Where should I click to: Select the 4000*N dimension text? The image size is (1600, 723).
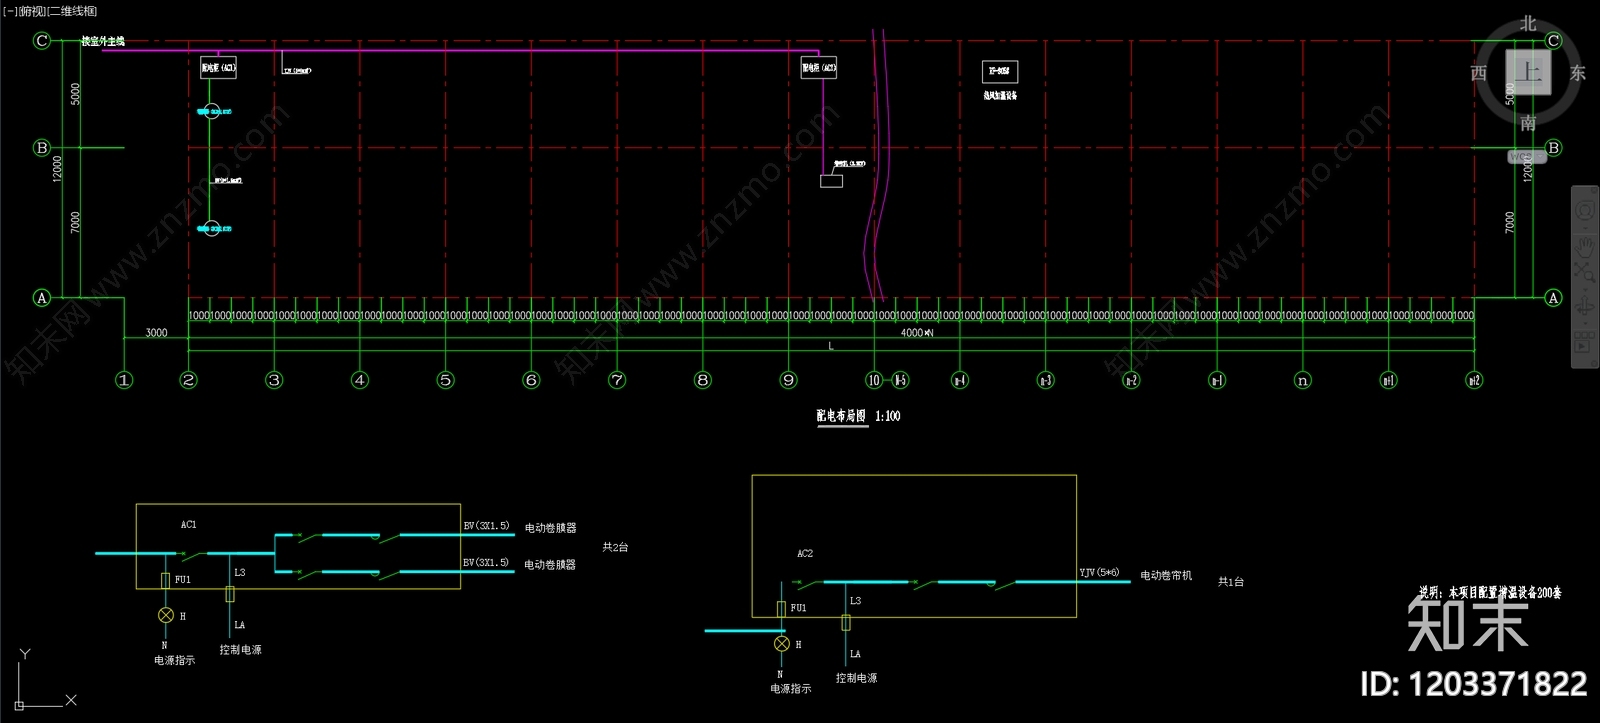917,333
